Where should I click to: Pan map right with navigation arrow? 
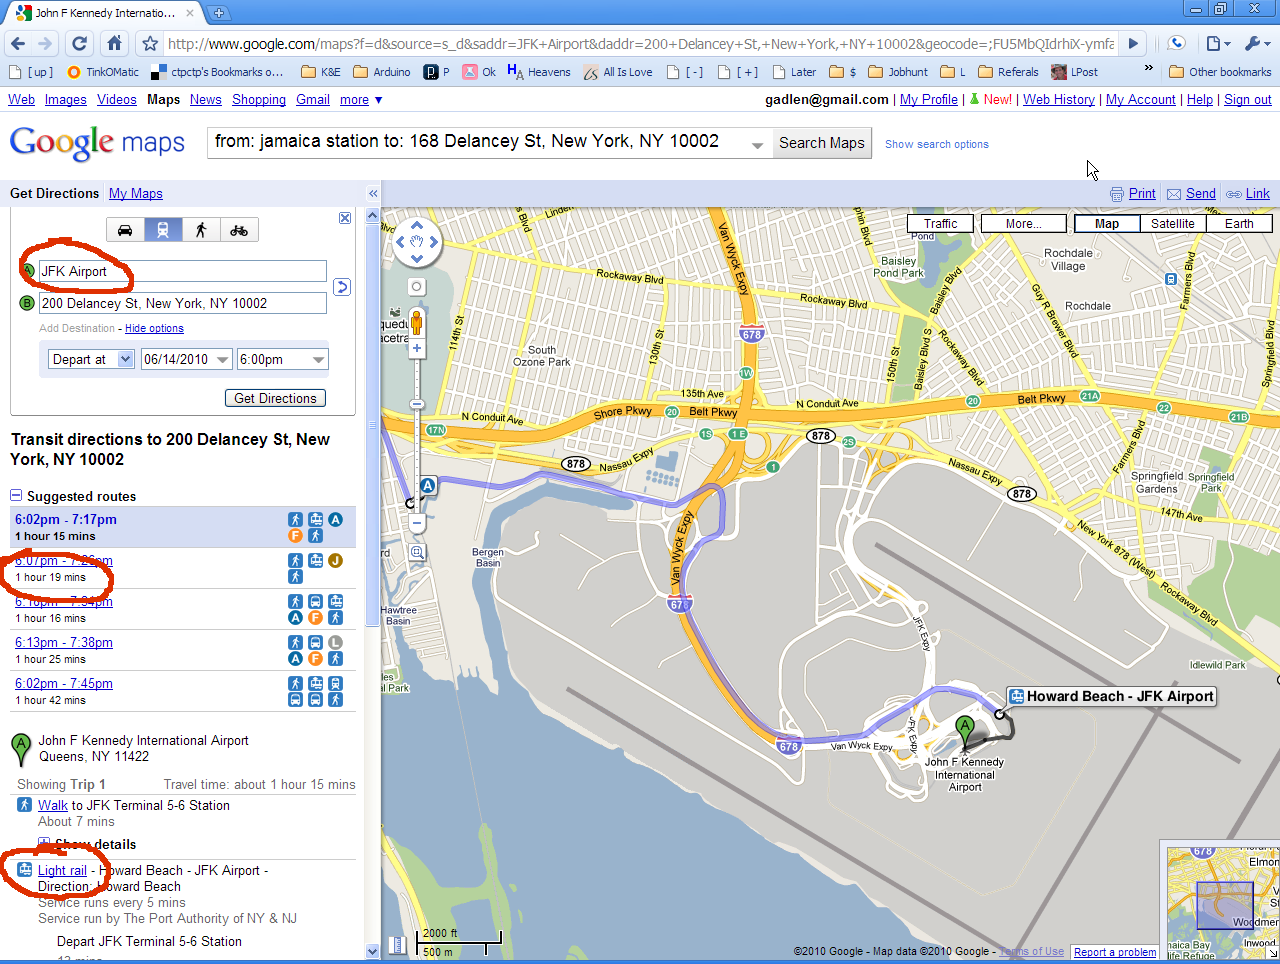pos(433,241)
